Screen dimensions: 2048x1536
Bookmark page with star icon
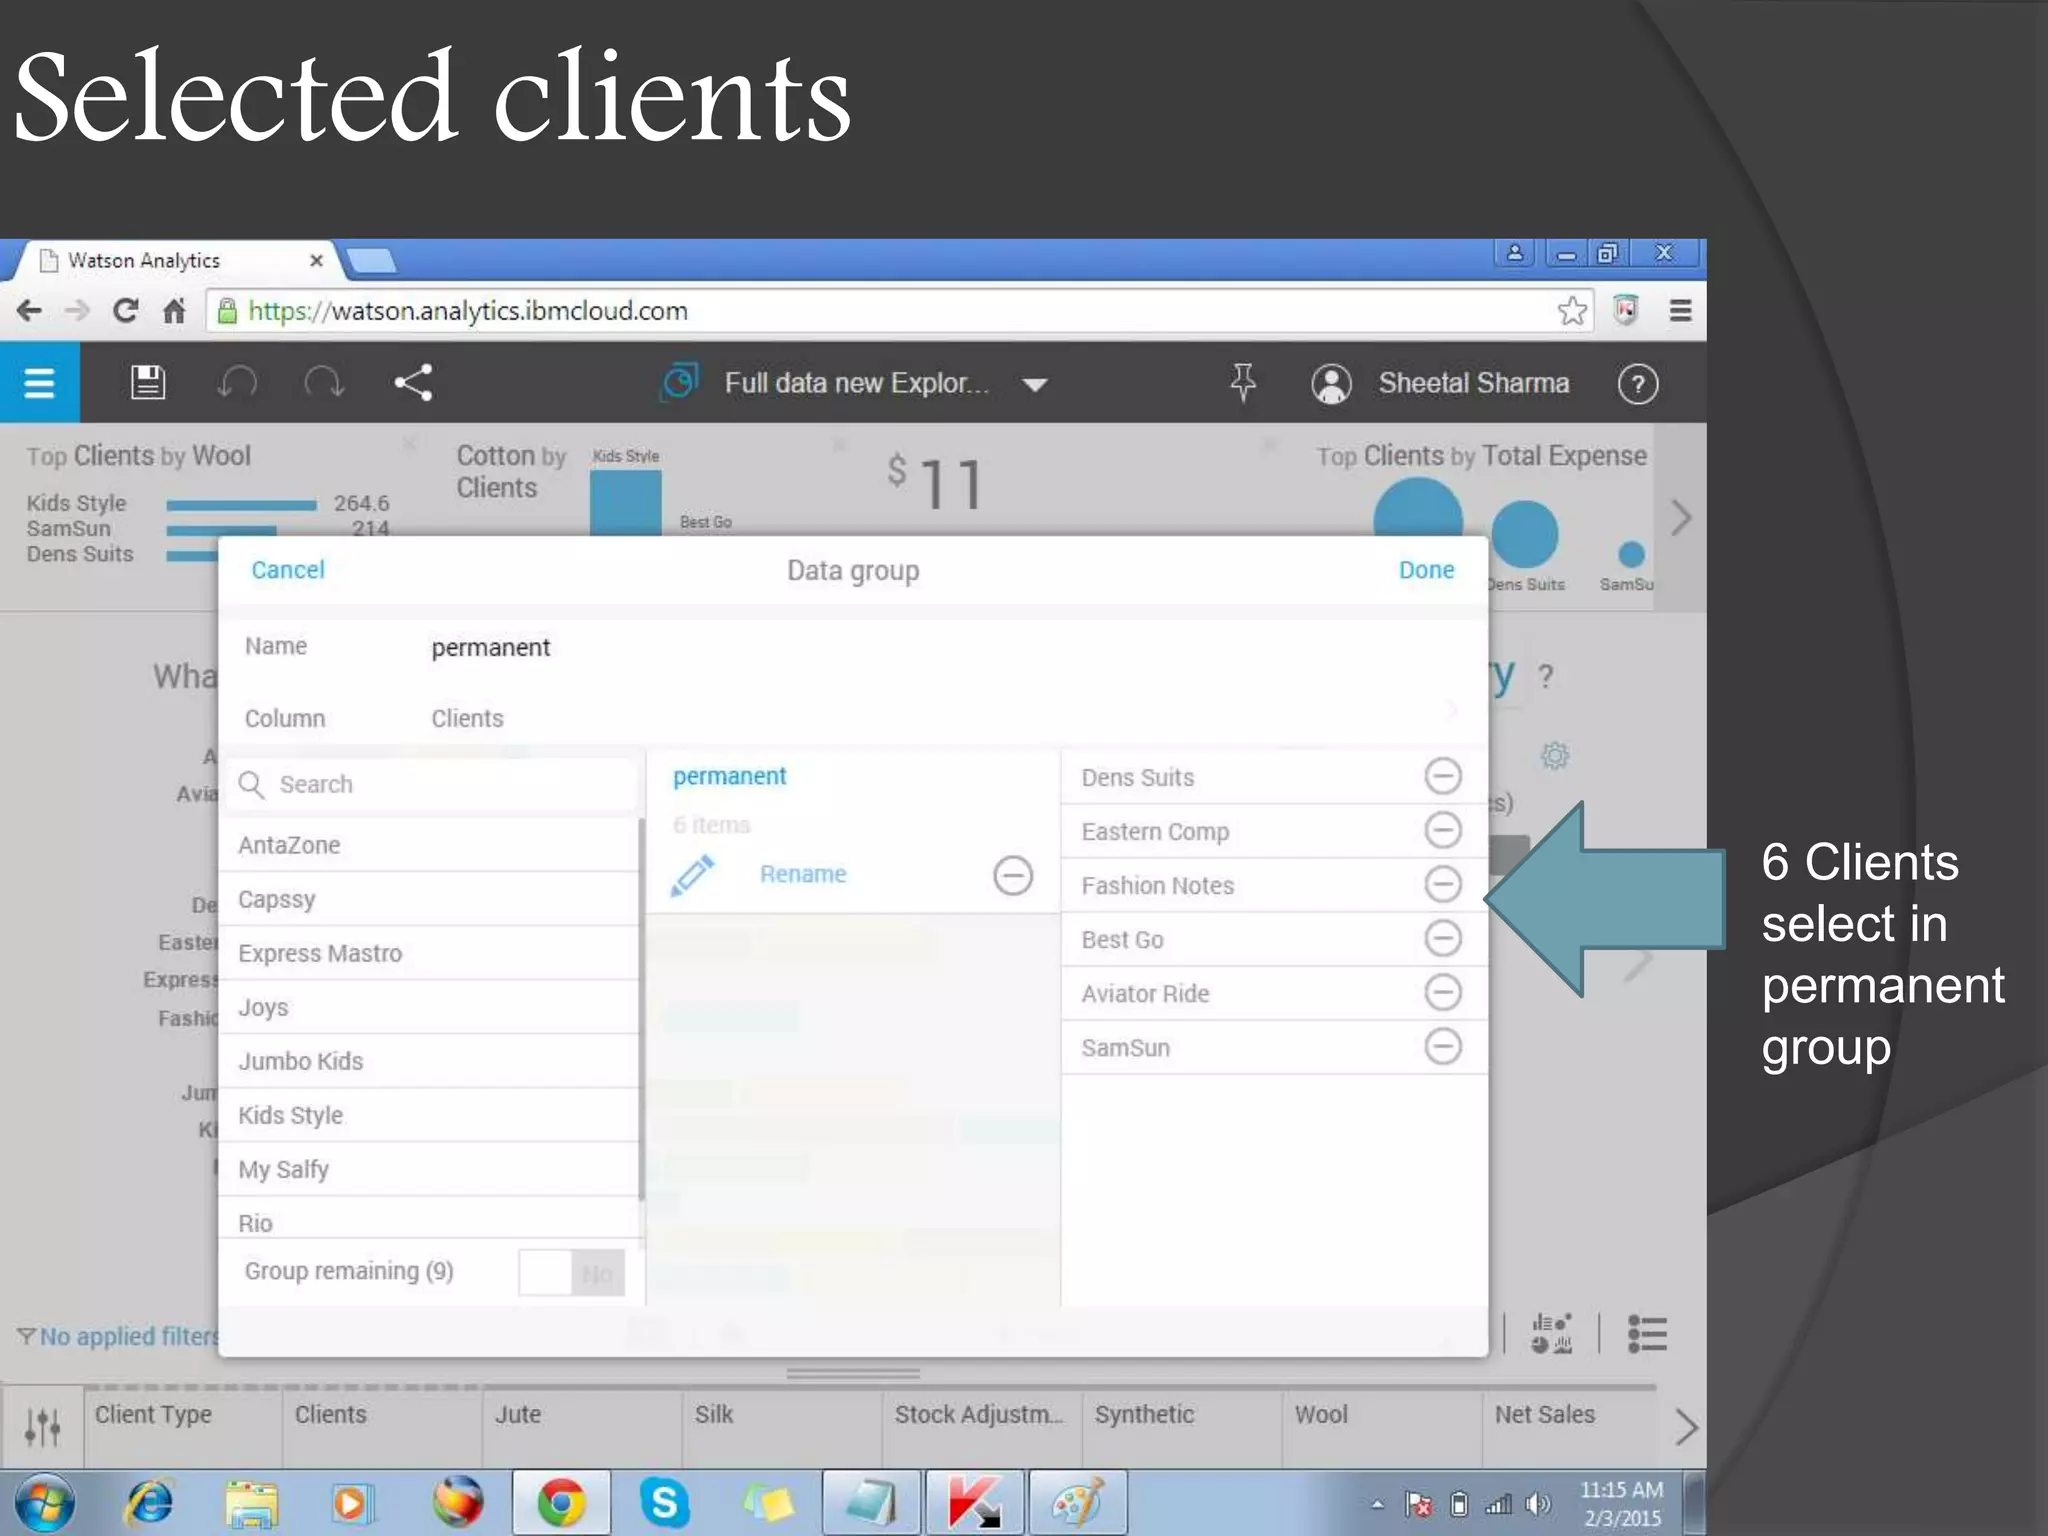pos(1572,311)
